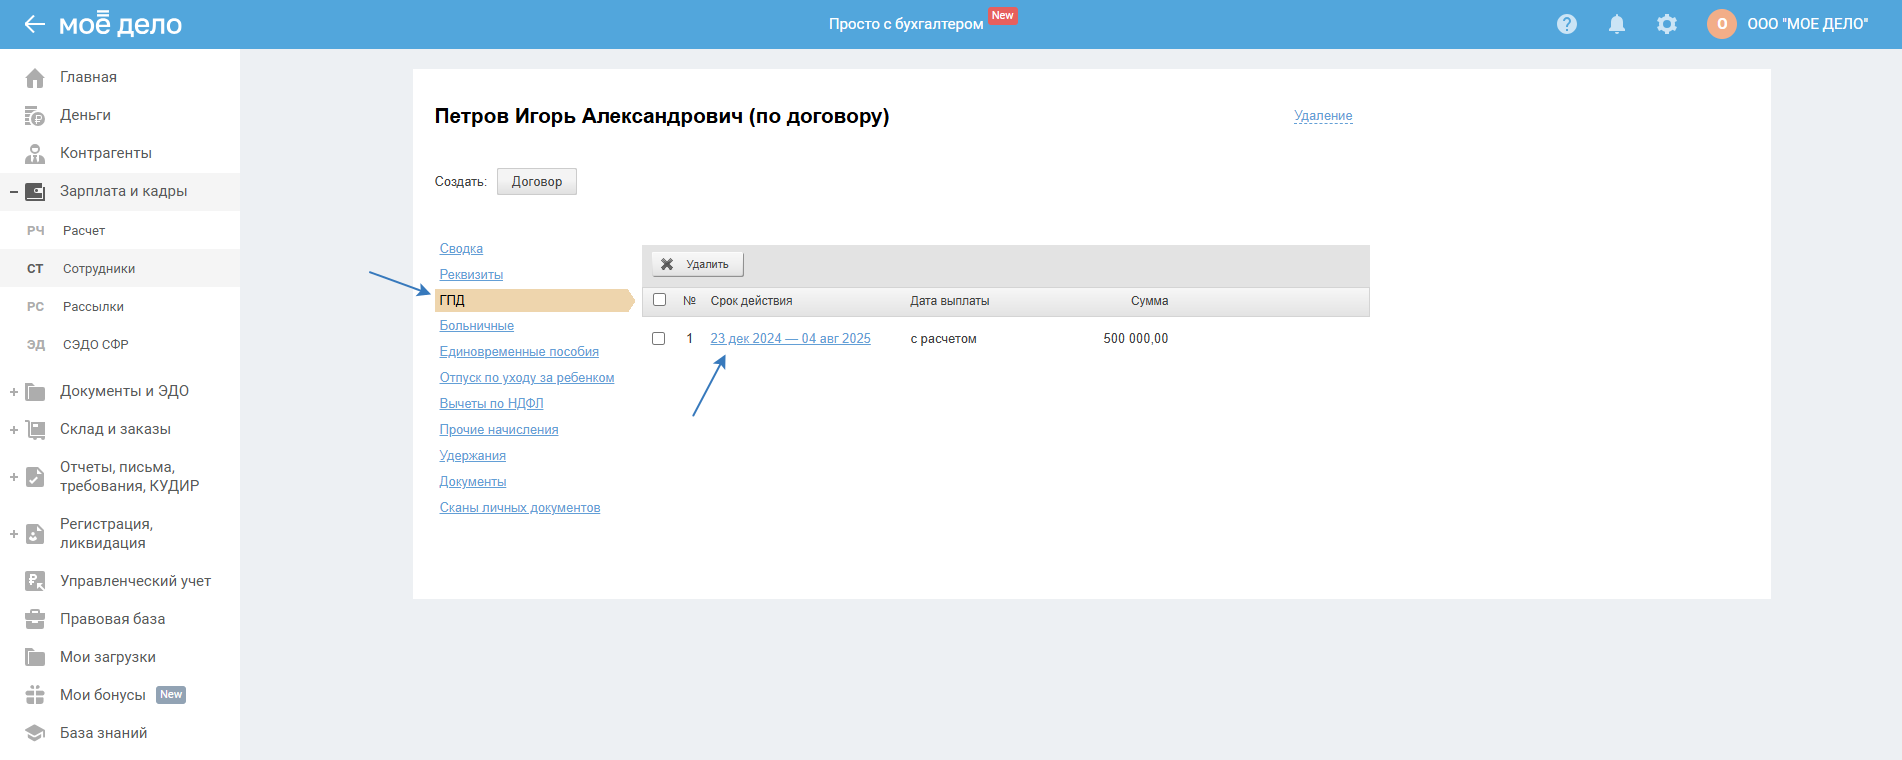Click the с расчетом payment date cell
This screenshot has height=760, width=1902.
[943, 339]
